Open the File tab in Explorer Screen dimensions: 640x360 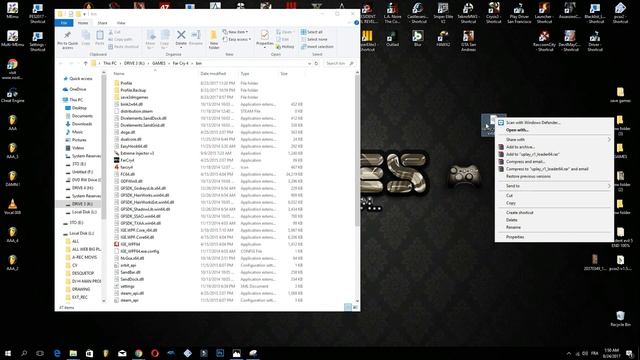coord(64,23)
